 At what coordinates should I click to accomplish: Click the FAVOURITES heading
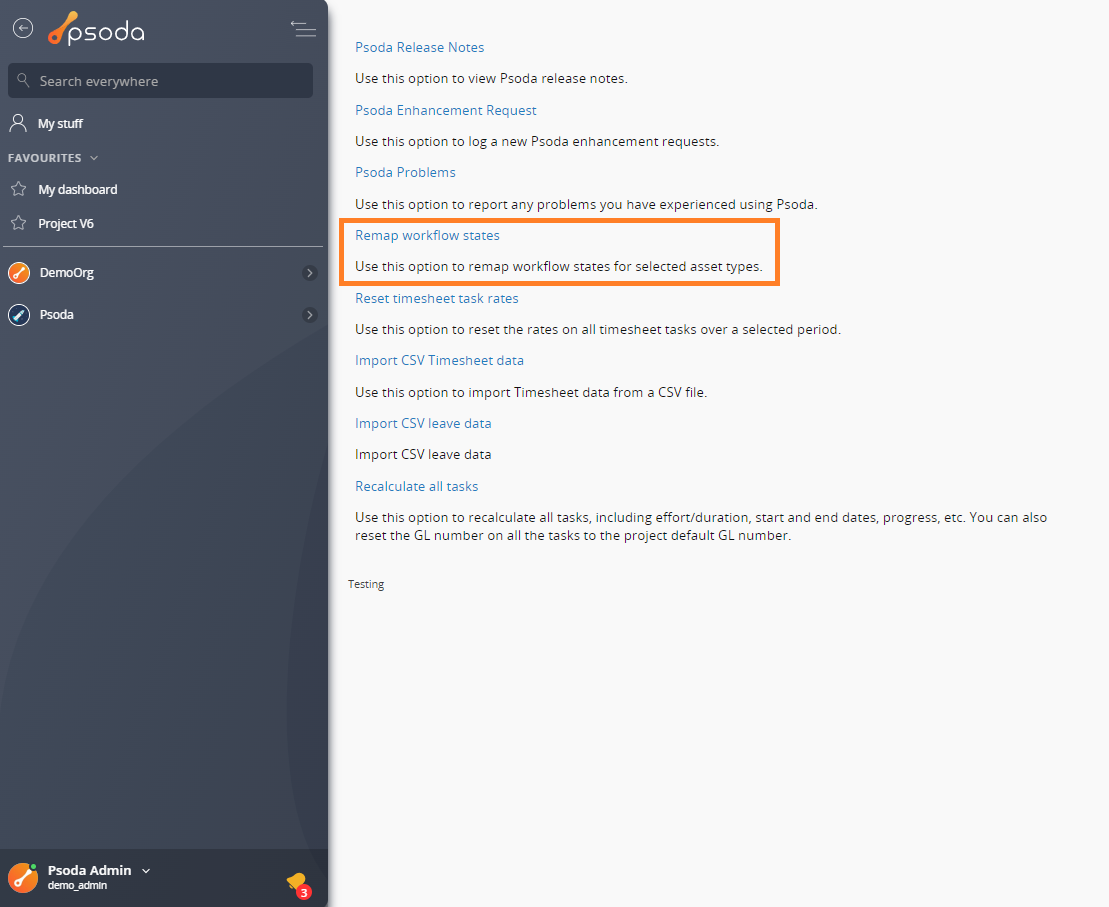click(45, 158)
